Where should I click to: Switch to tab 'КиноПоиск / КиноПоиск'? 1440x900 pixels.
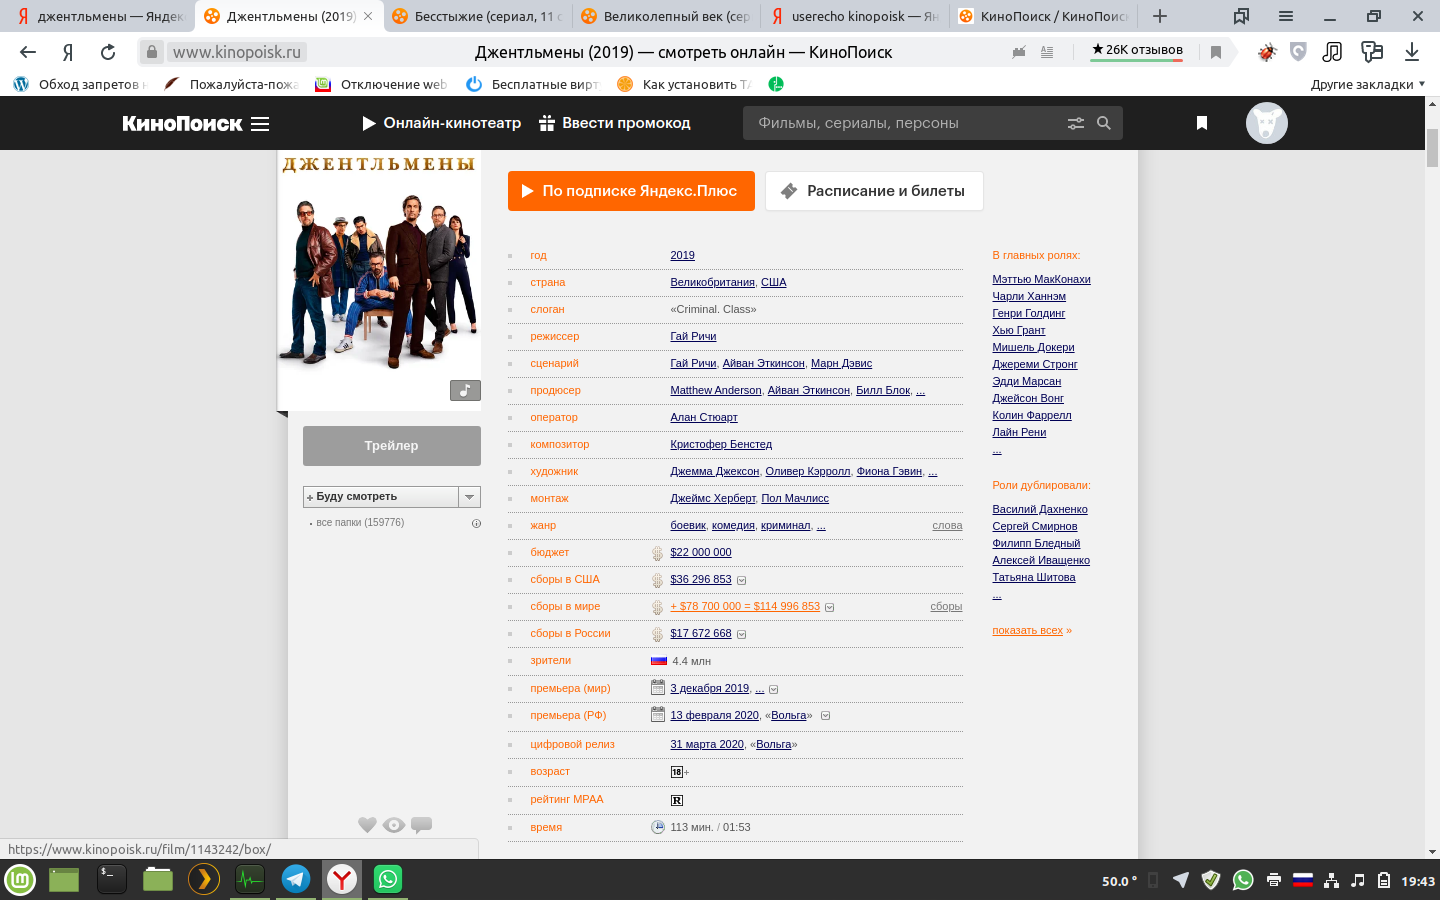tap(1043, 16)
